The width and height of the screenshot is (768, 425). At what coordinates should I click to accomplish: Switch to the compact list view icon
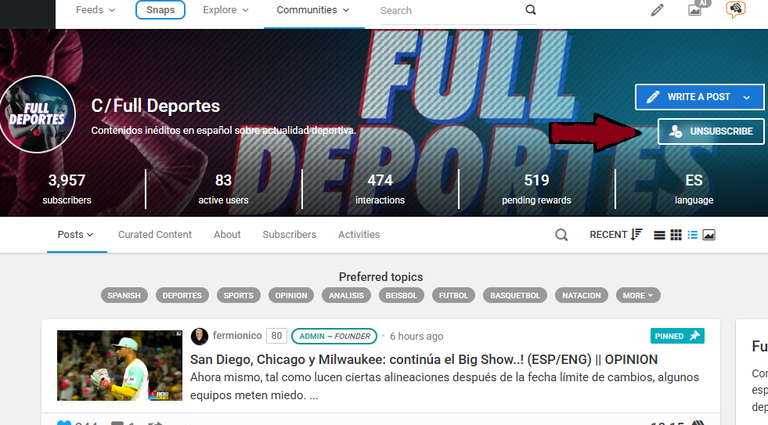[x=659, y=236]
